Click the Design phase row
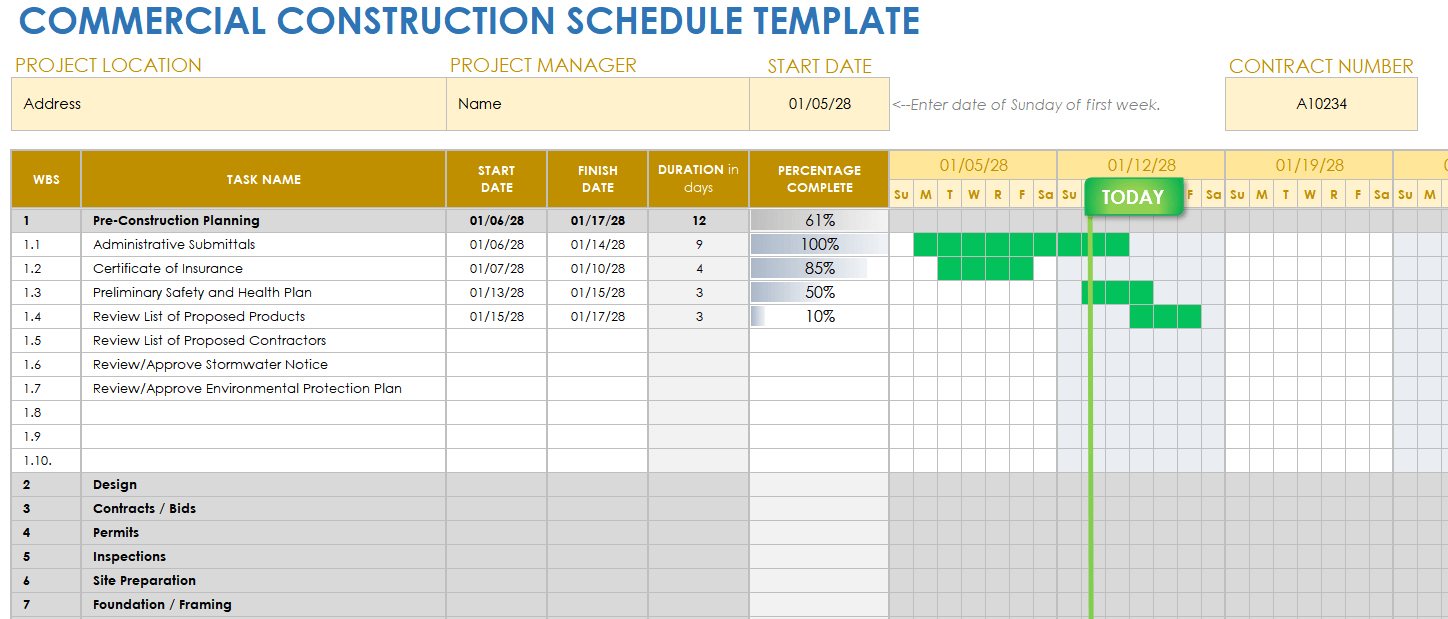This screenshot has height=619, width=1448. [115, 485]
